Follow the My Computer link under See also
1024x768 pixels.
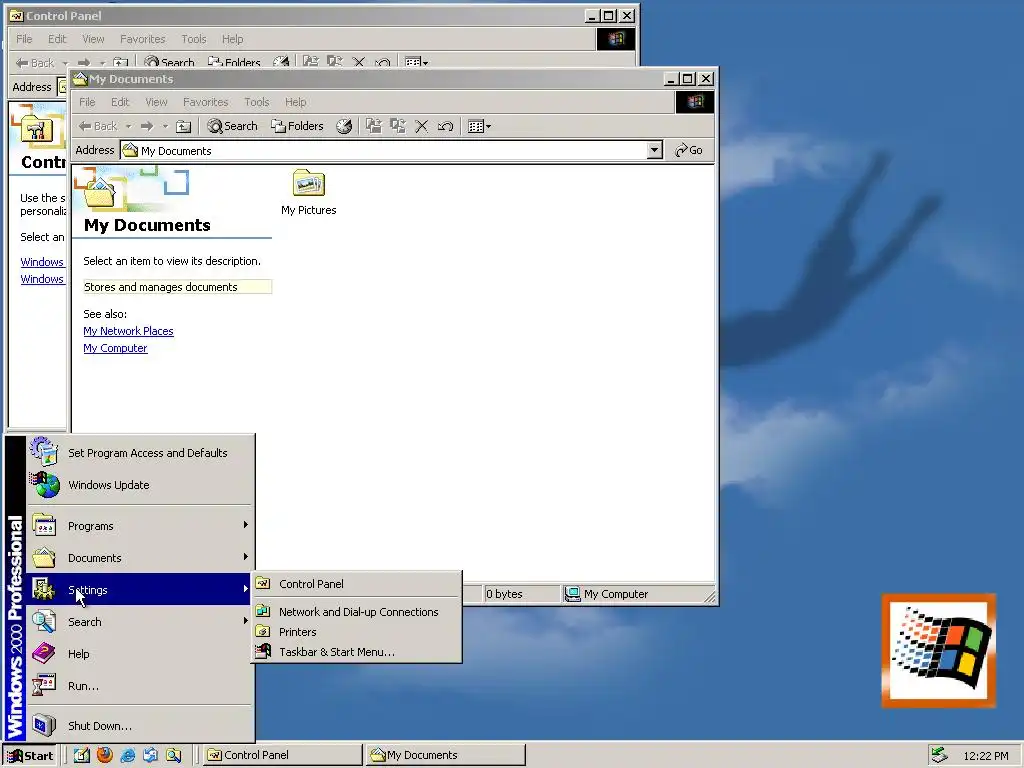point(115,348)
